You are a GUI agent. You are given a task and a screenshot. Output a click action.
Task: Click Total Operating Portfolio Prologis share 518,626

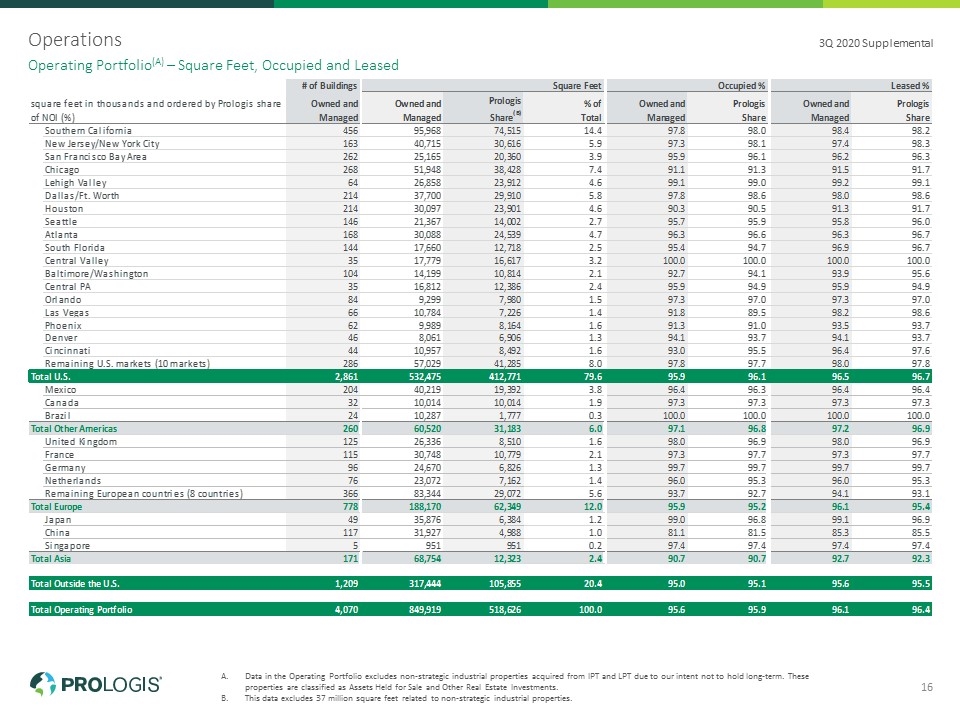(x=505, y=610)
